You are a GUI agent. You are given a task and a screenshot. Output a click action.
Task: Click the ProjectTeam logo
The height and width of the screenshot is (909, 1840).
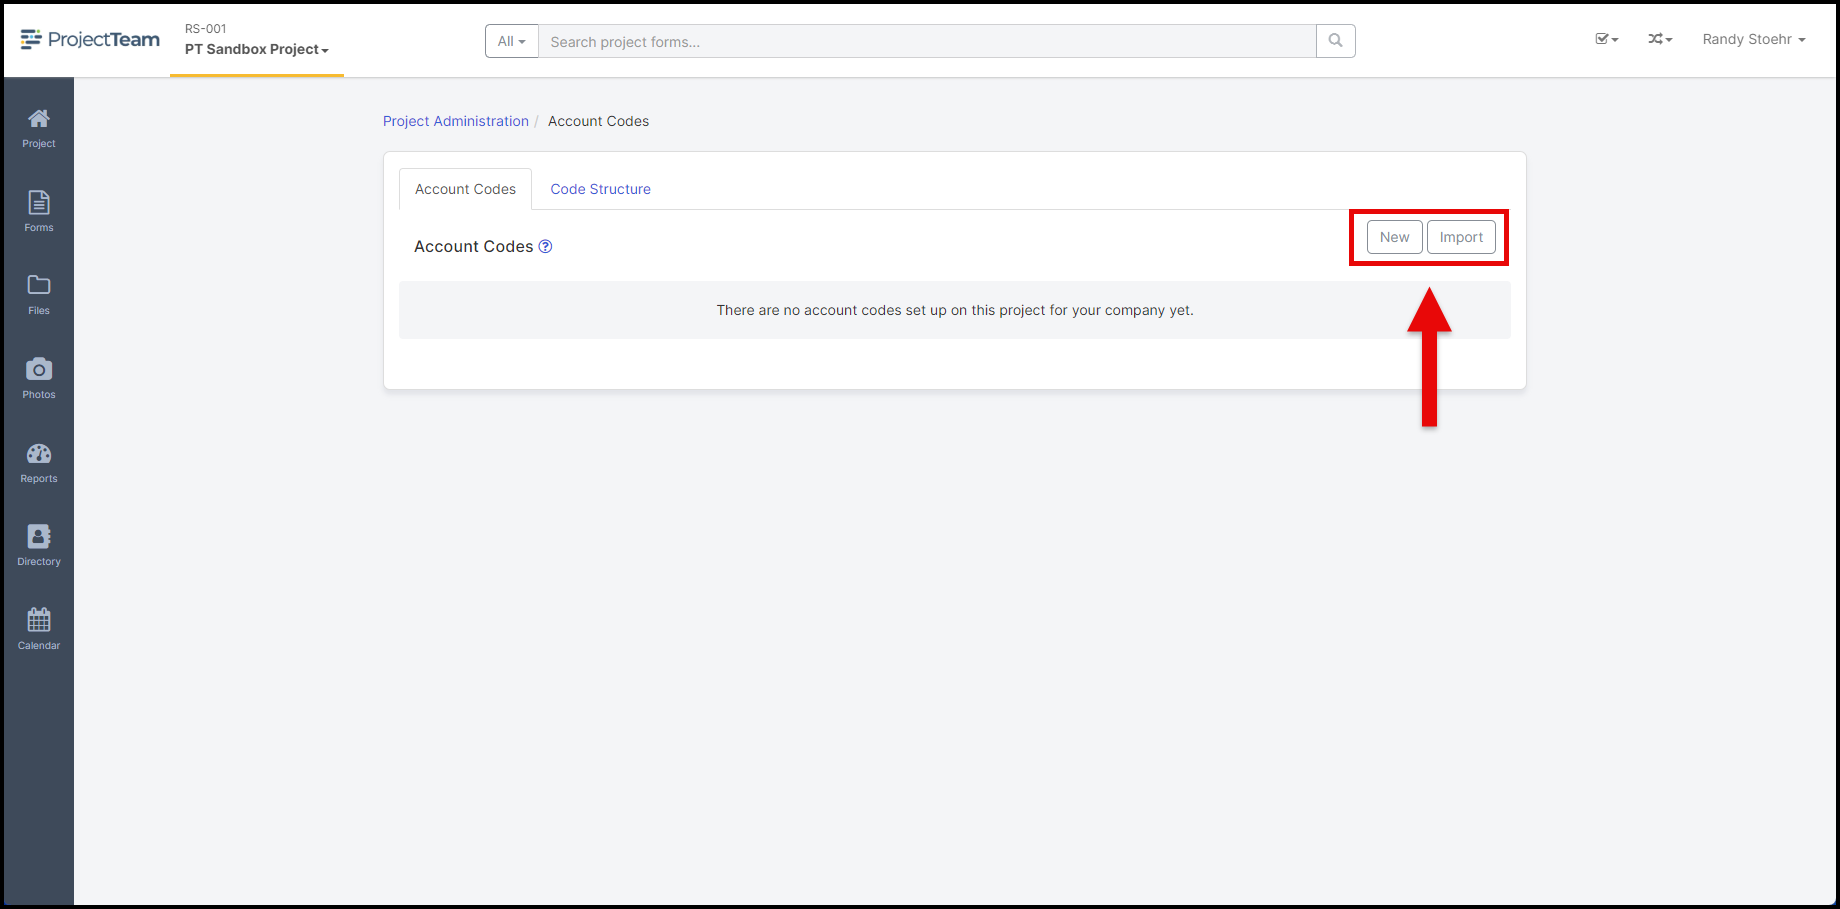click(x=90, y=39)
